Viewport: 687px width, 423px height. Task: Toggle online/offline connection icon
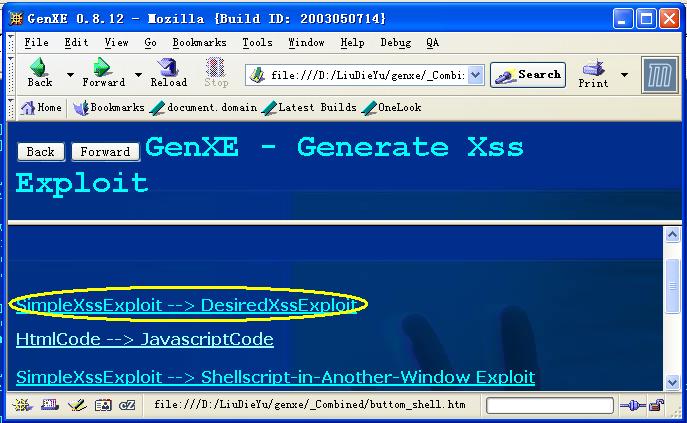pyautogui.click(x=631, y=405)
